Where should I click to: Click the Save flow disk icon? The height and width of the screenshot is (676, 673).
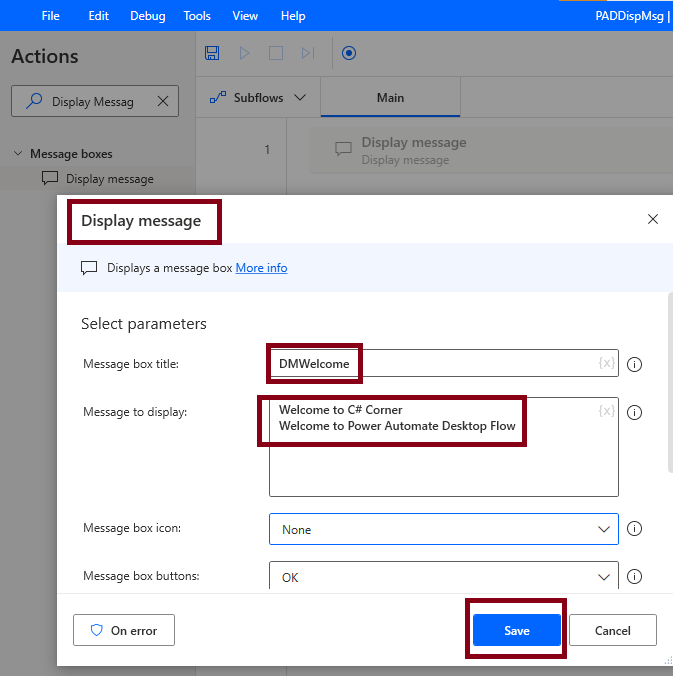(212, 53)
